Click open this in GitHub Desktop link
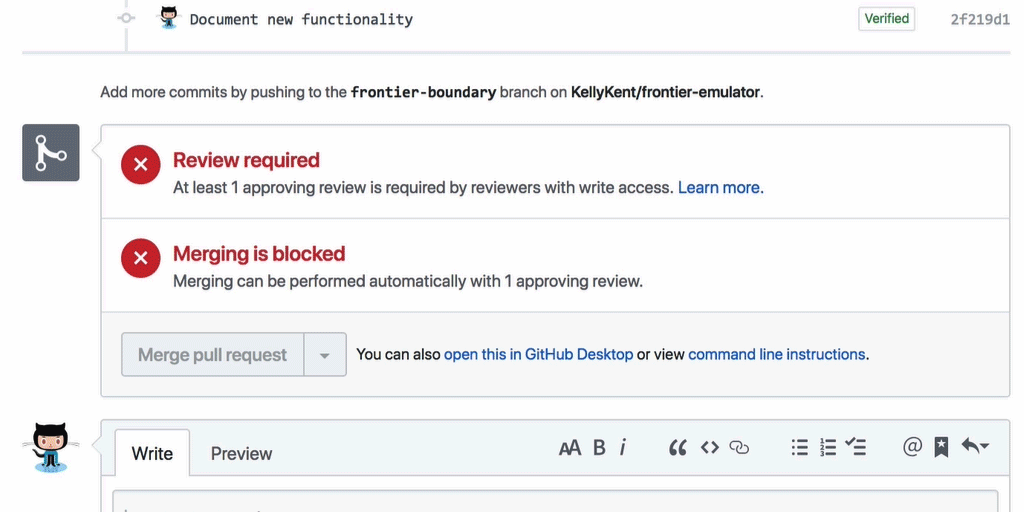The width and height of the screenshot is (1024, 512). (x=538, y=354)
